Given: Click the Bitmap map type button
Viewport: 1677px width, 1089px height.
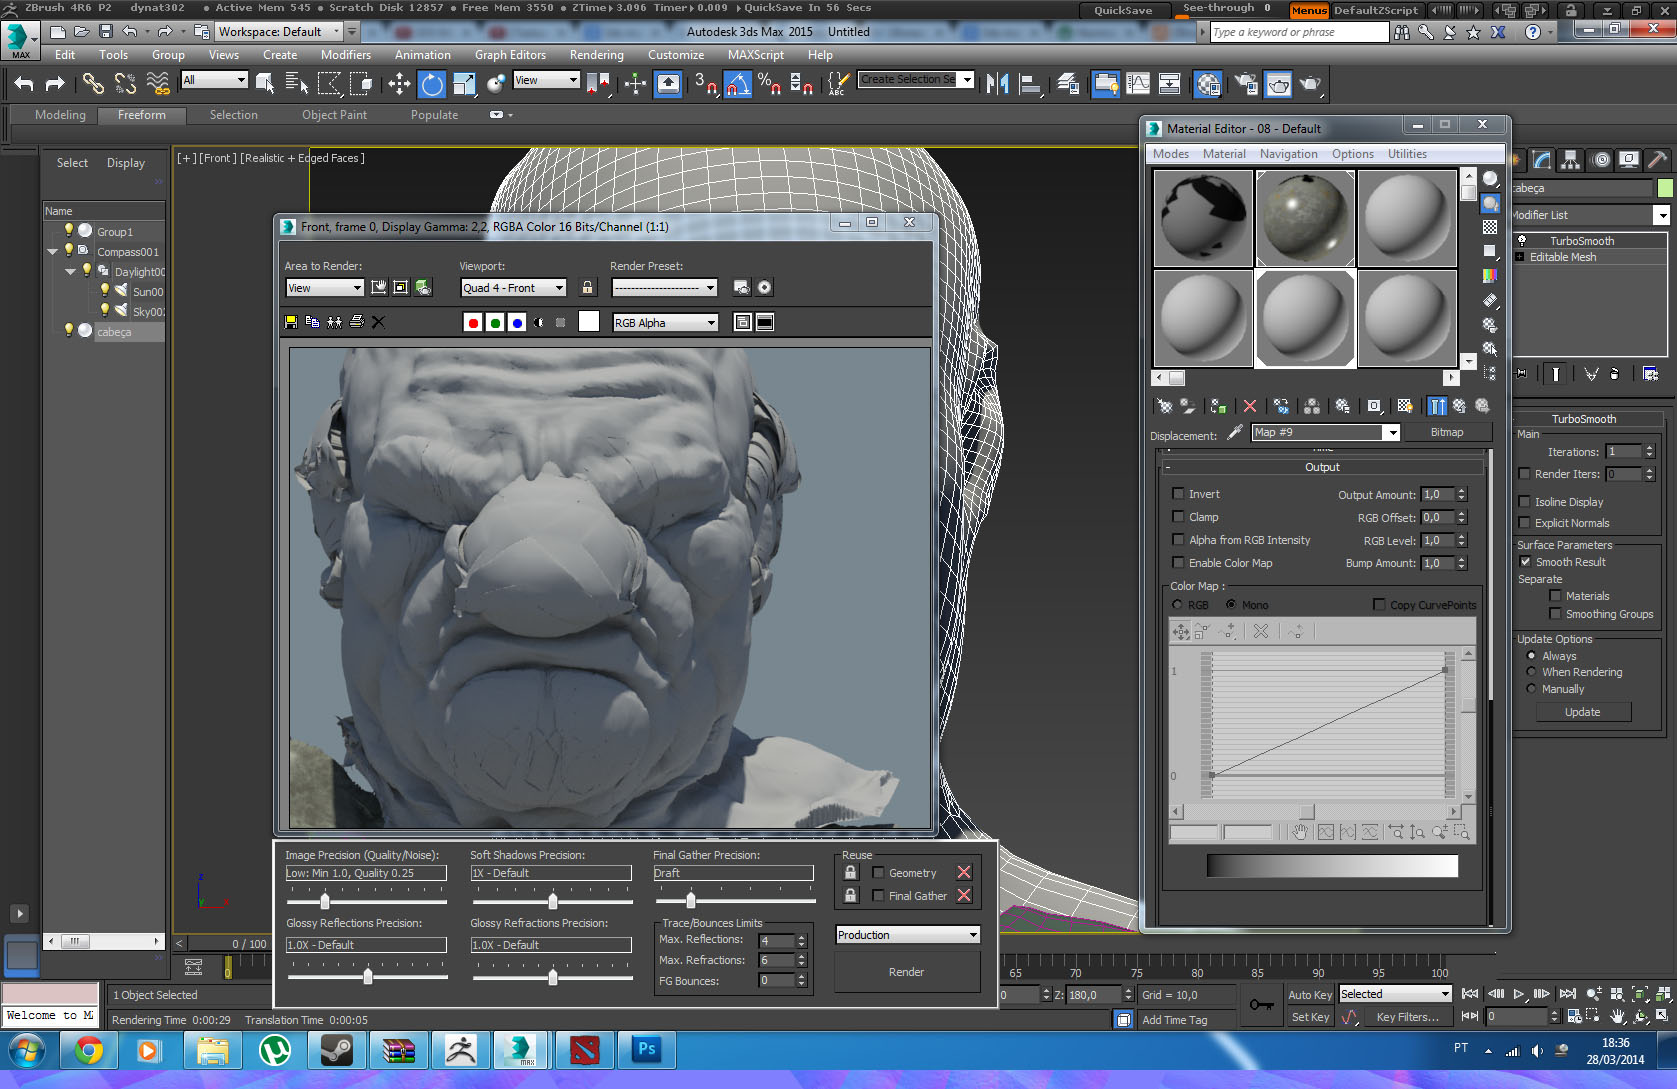Looking at the screenshot, I should (1446, 432).
